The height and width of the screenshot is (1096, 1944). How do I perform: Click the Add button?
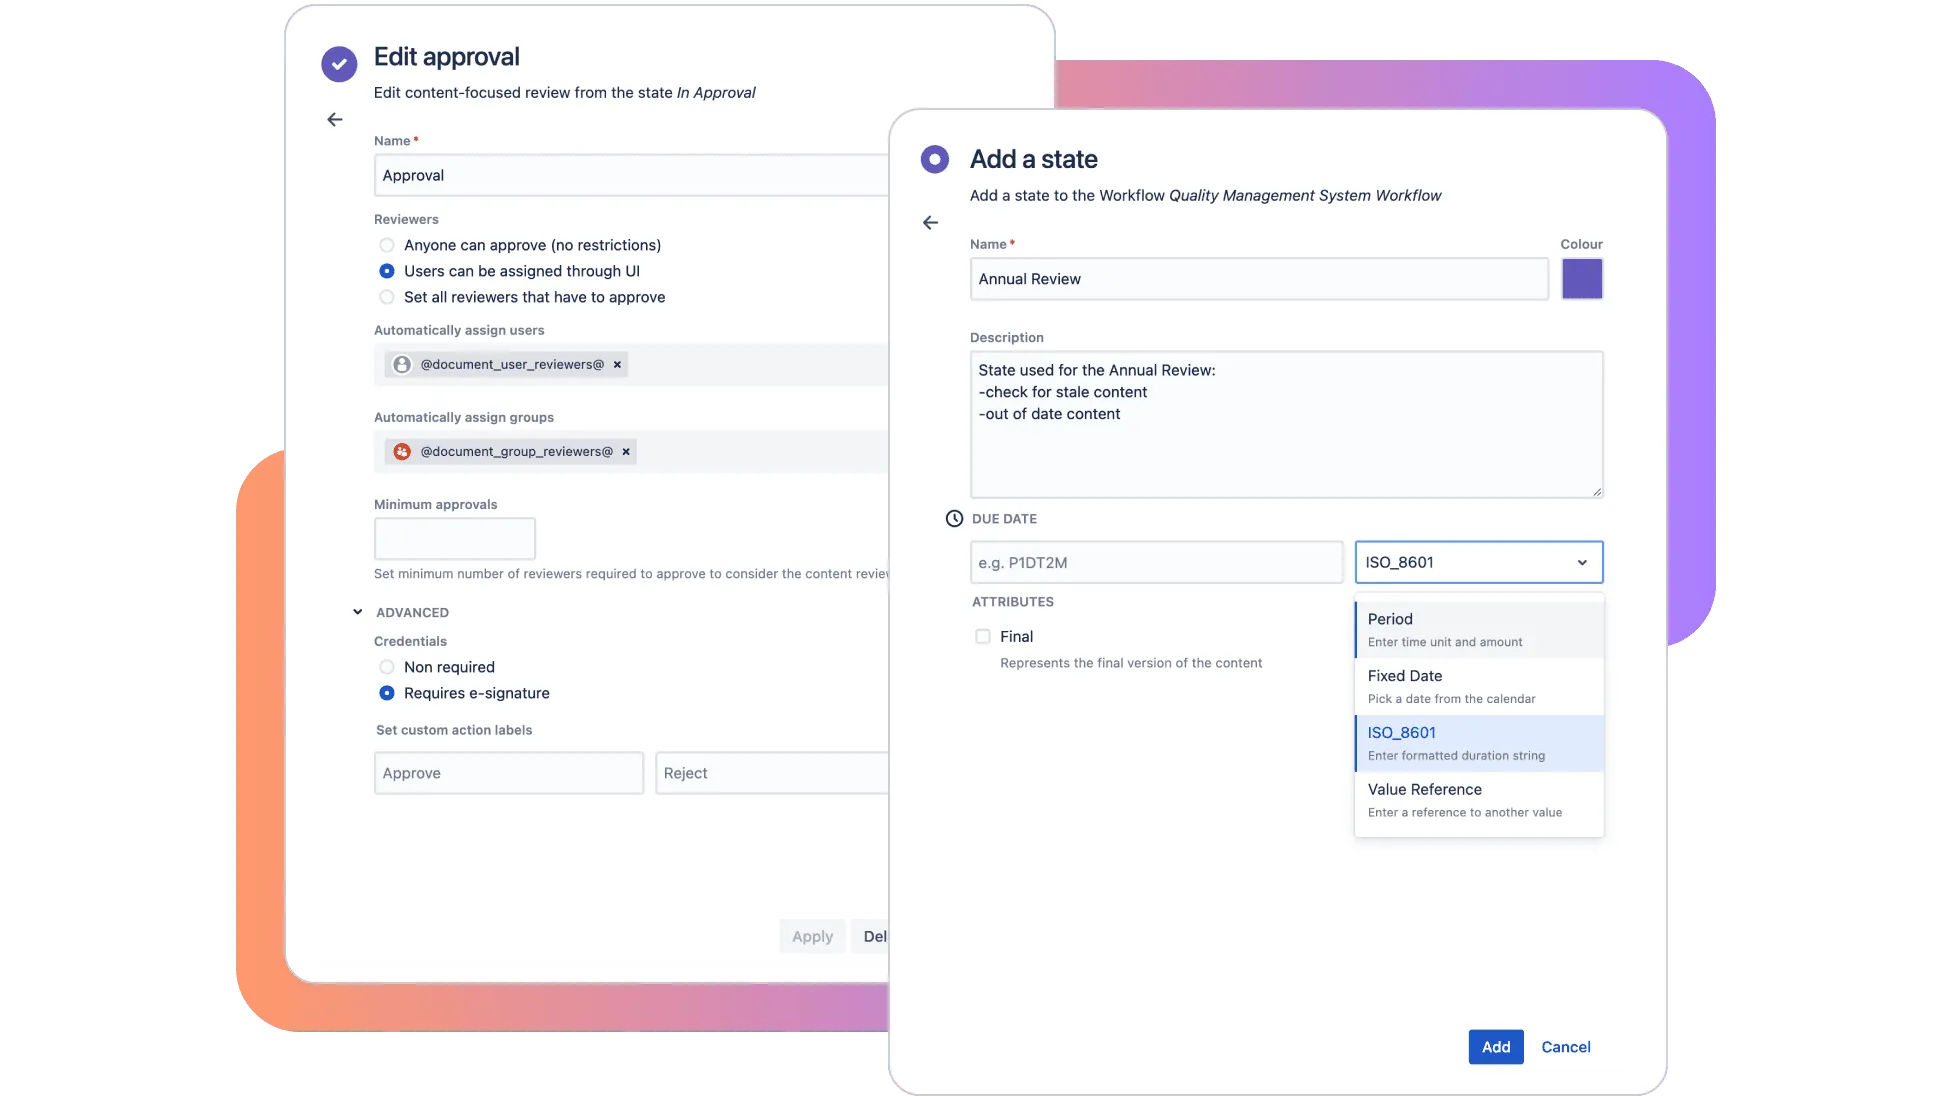point(1495,1047)
